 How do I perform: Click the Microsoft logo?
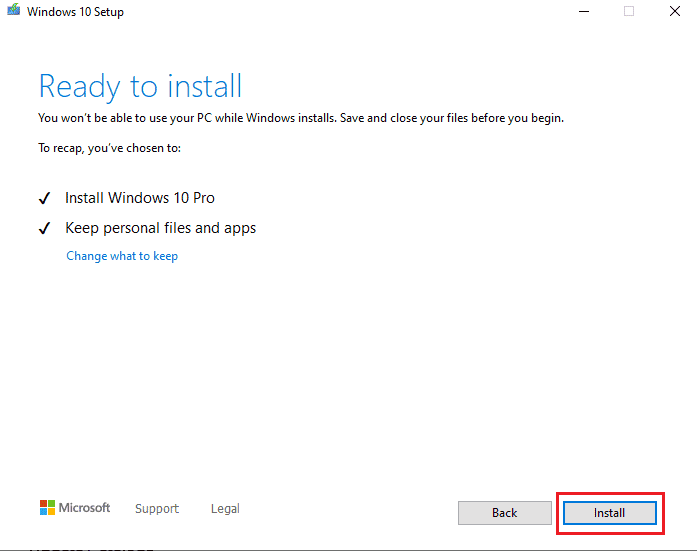click(75, 507)
